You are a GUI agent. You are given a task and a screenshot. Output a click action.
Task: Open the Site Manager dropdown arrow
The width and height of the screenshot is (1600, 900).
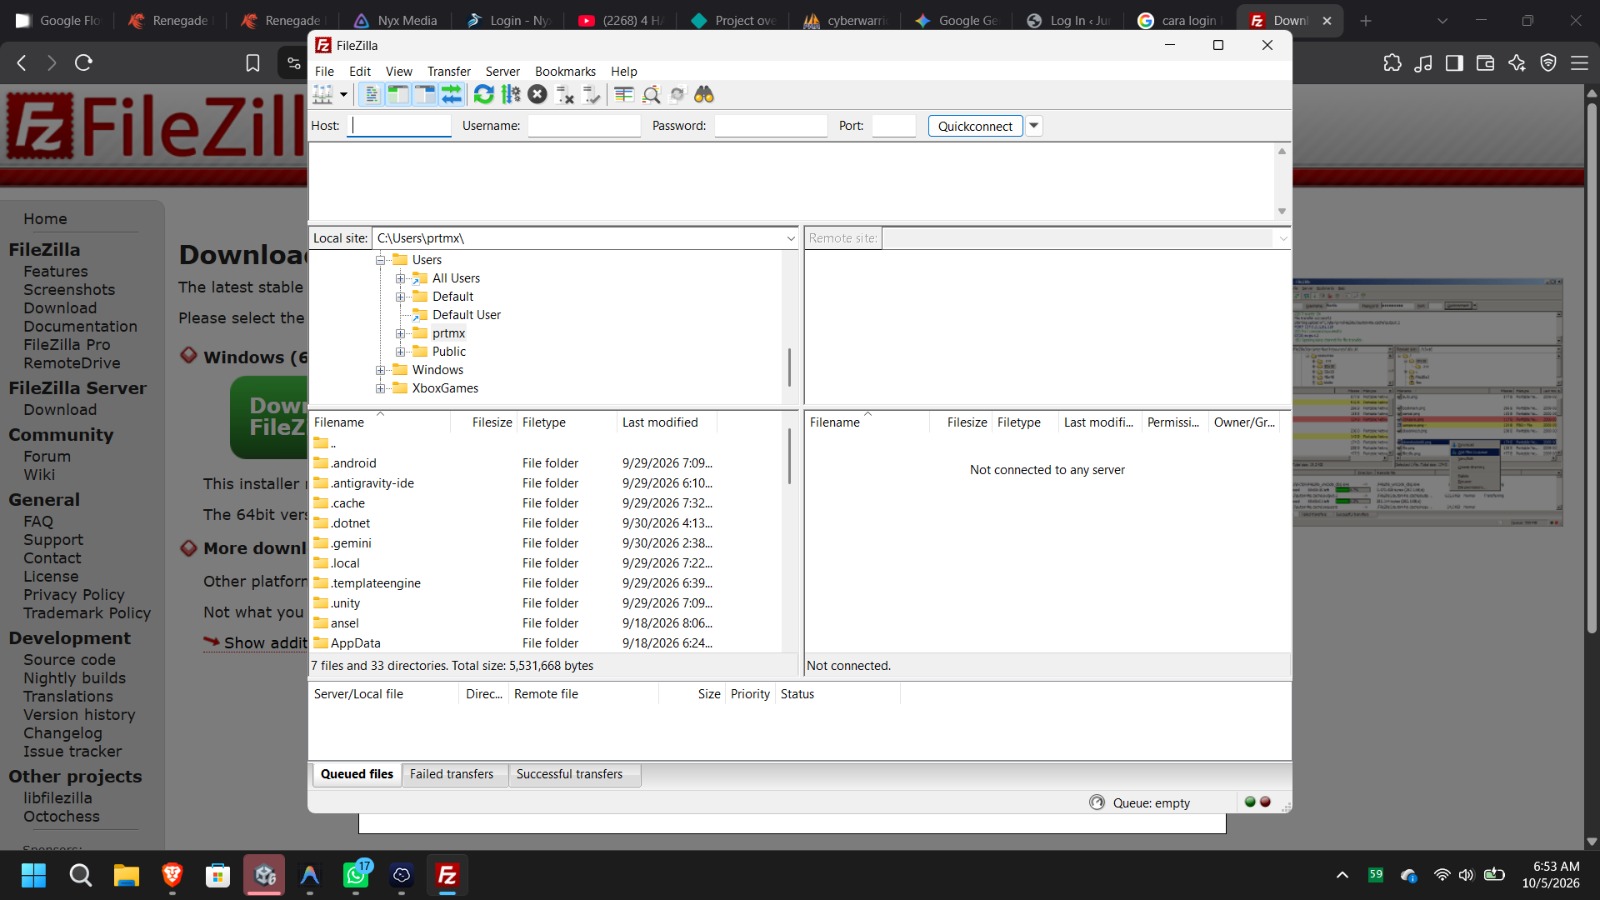pyautogui.click(x=343, y=94)
